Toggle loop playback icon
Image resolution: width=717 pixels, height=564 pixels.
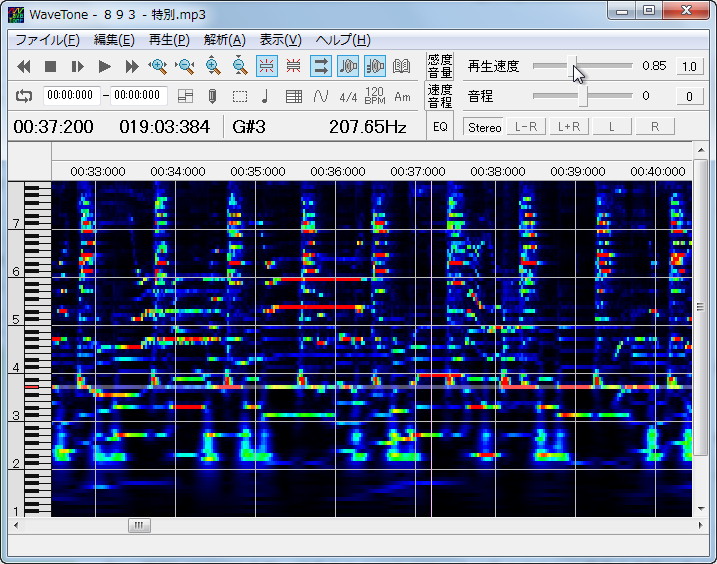tap(24, 96)
